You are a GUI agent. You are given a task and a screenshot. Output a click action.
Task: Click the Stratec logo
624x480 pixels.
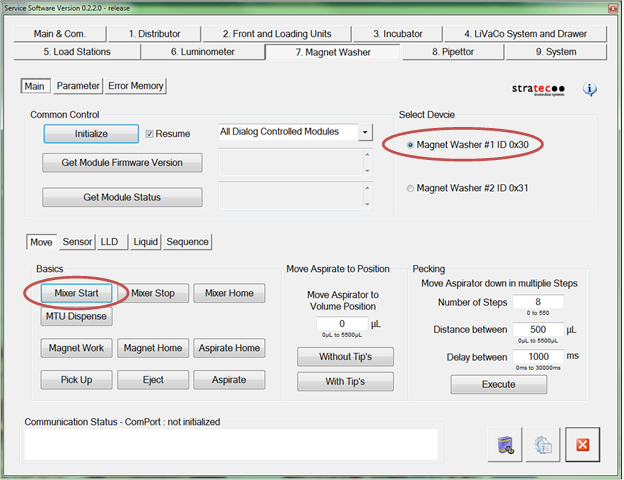(x=539, y=89)
